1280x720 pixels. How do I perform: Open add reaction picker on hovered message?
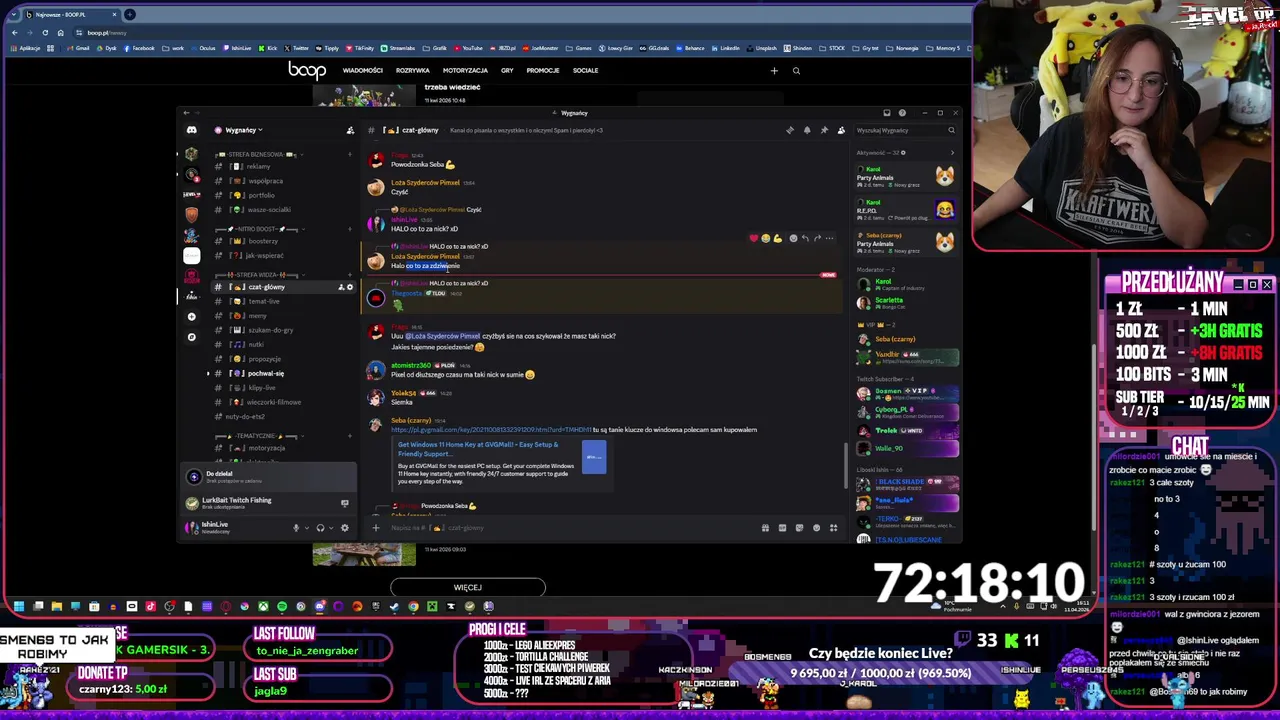(793, 238)
